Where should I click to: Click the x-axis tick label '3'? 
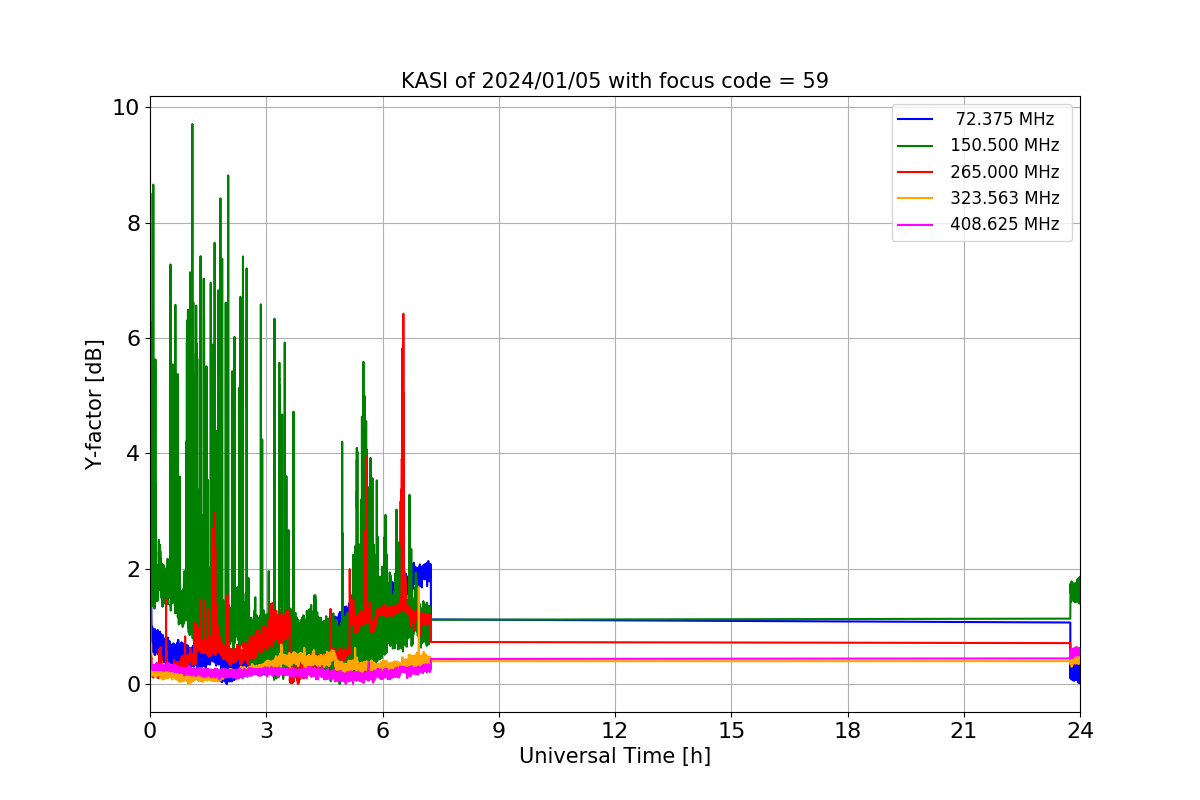[266, 731]
